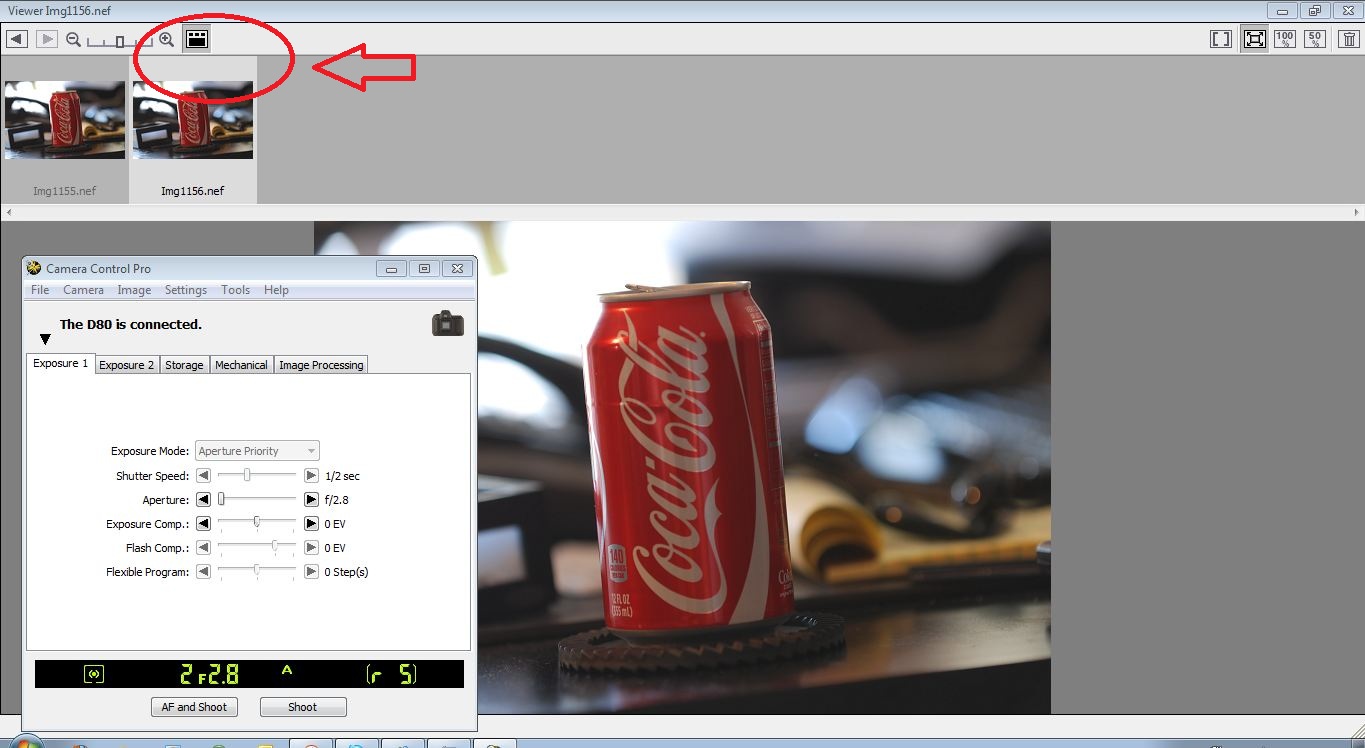Select fit-to-window display icon
Screen dimensions: 1365x748
[1254, 39]
